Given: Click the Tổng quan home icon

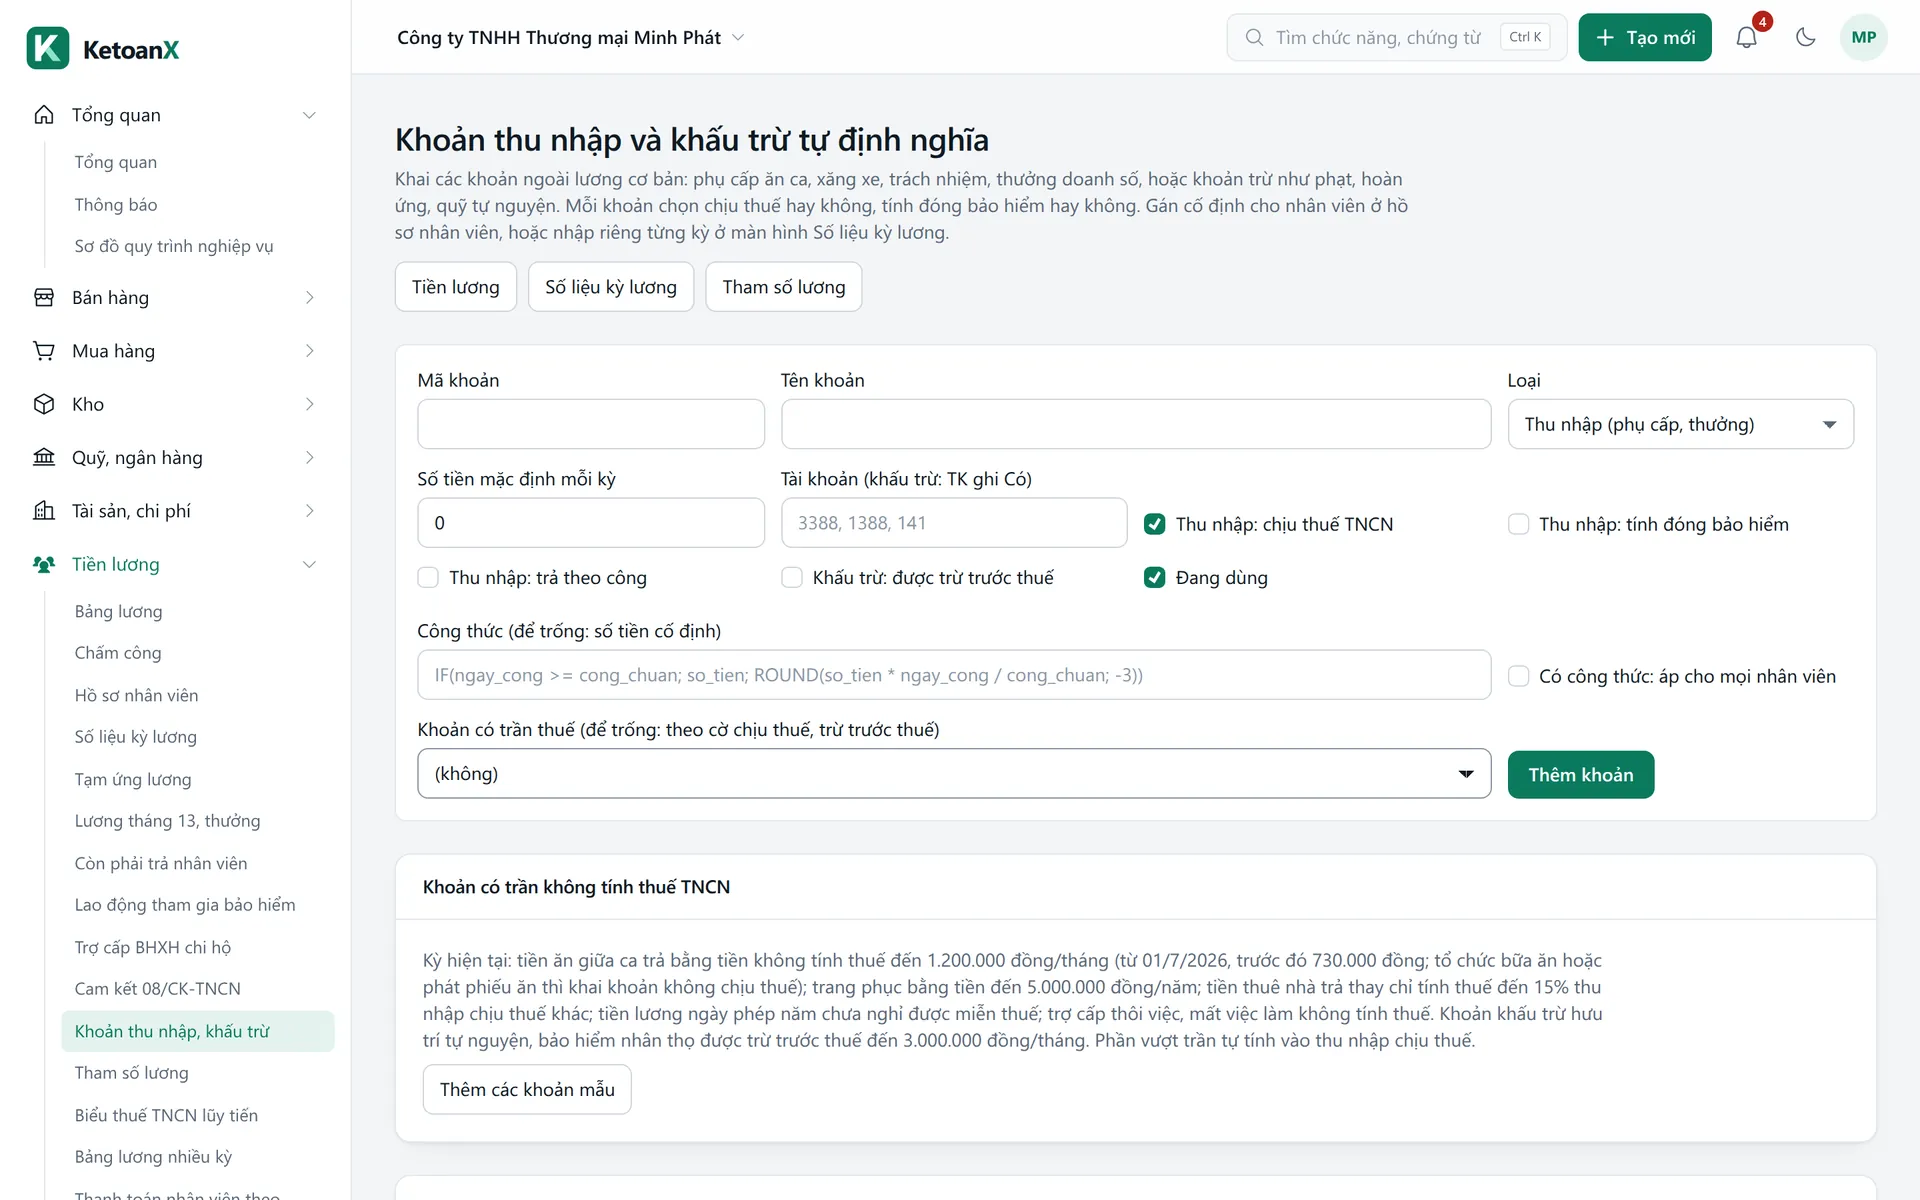Looking at the screenshot, I should point(44,115).
